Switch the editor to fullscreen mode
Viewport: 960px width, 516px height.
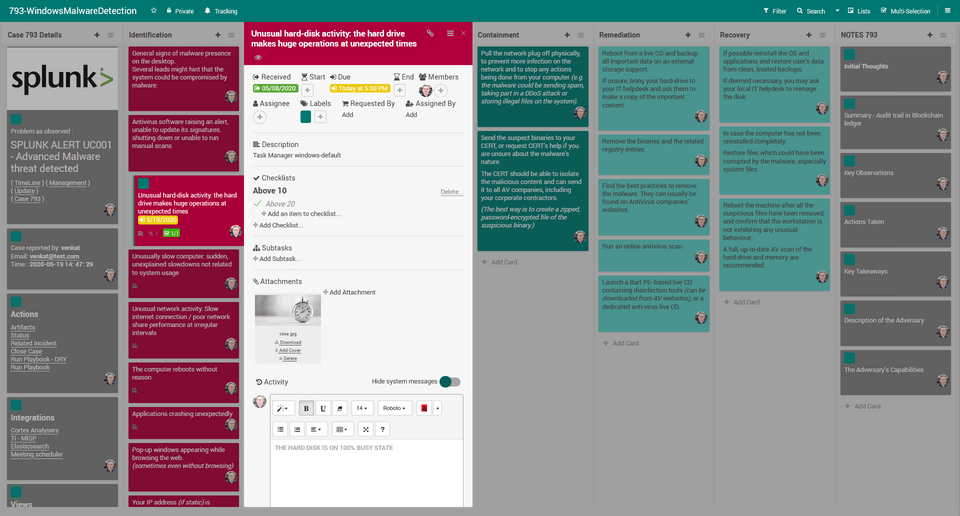tap(366, 429)
